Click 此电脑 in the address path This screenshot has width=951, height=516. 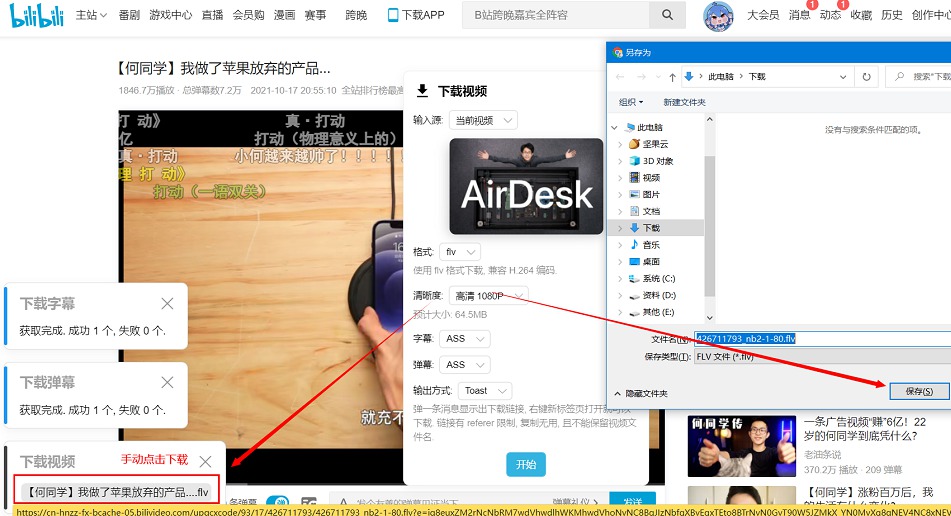pyautogui.click(x=721, y=76)
